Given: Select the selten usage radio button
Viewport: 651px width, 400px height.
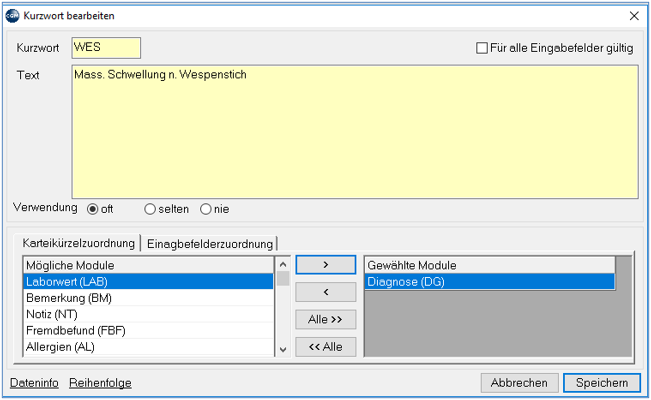Looking at the screenshot, I should coord(150,209).
